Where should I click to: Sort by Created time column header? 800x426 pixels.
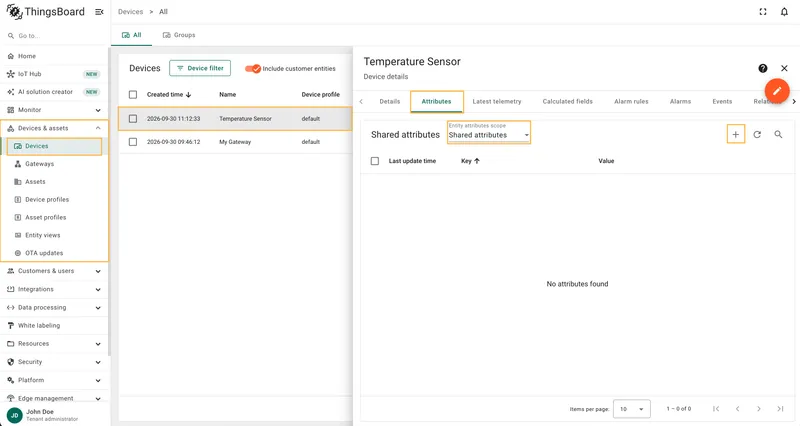169,95
